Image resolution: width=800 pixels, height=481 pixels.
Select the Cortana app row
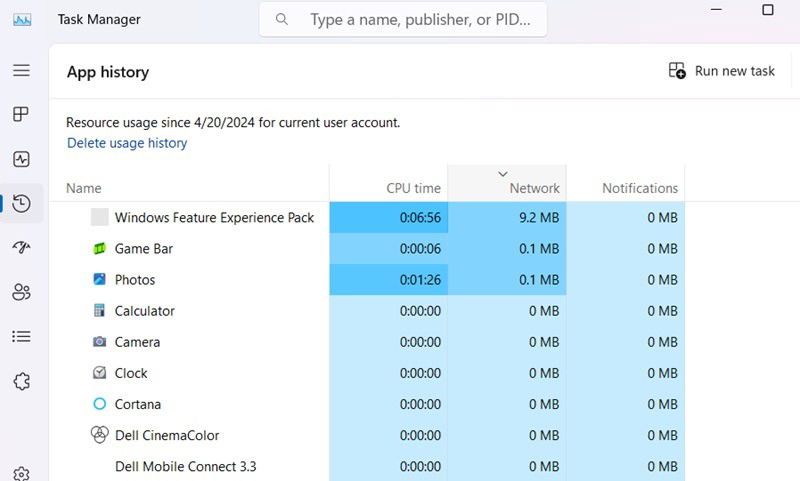[x=137, y=404]
